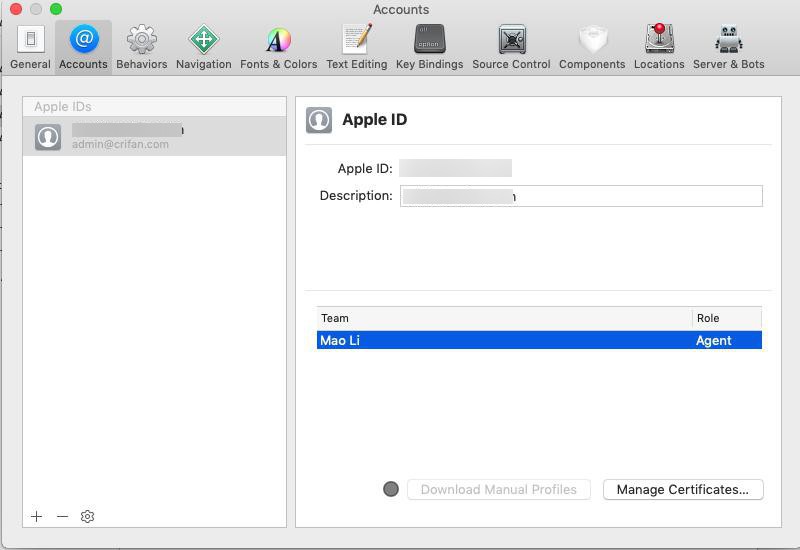This screenshot has height=550, width=800.
Task: Open Server & Bots preferences
Action: tap(729, 47)
